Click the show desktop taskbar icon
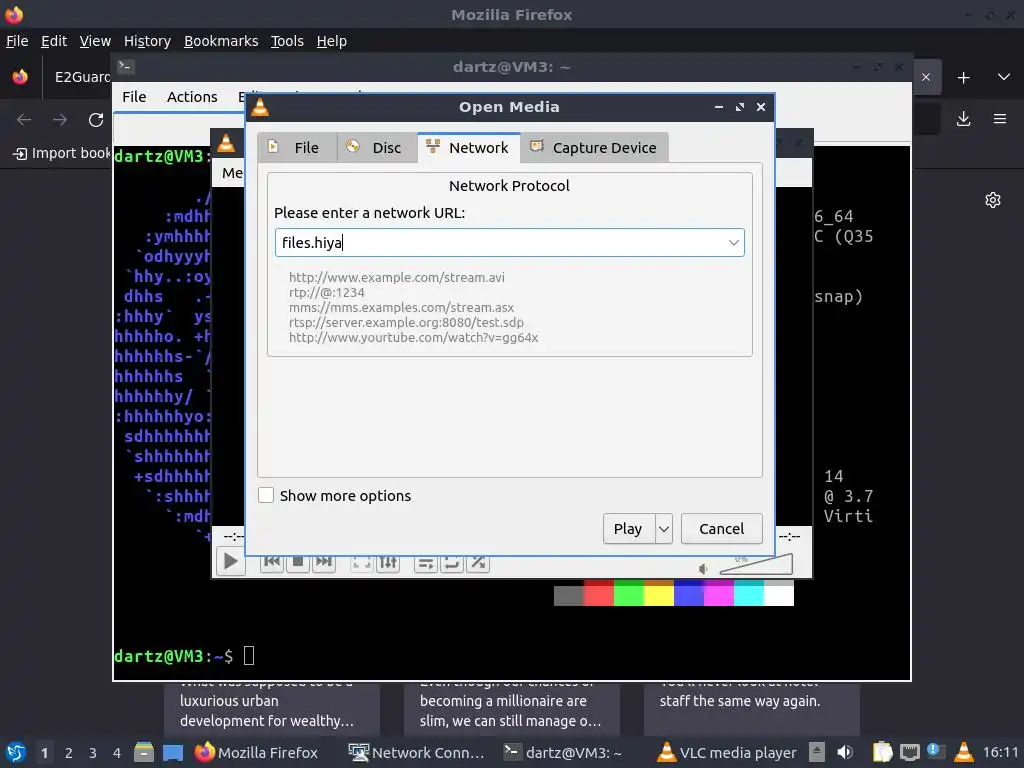 173,752
